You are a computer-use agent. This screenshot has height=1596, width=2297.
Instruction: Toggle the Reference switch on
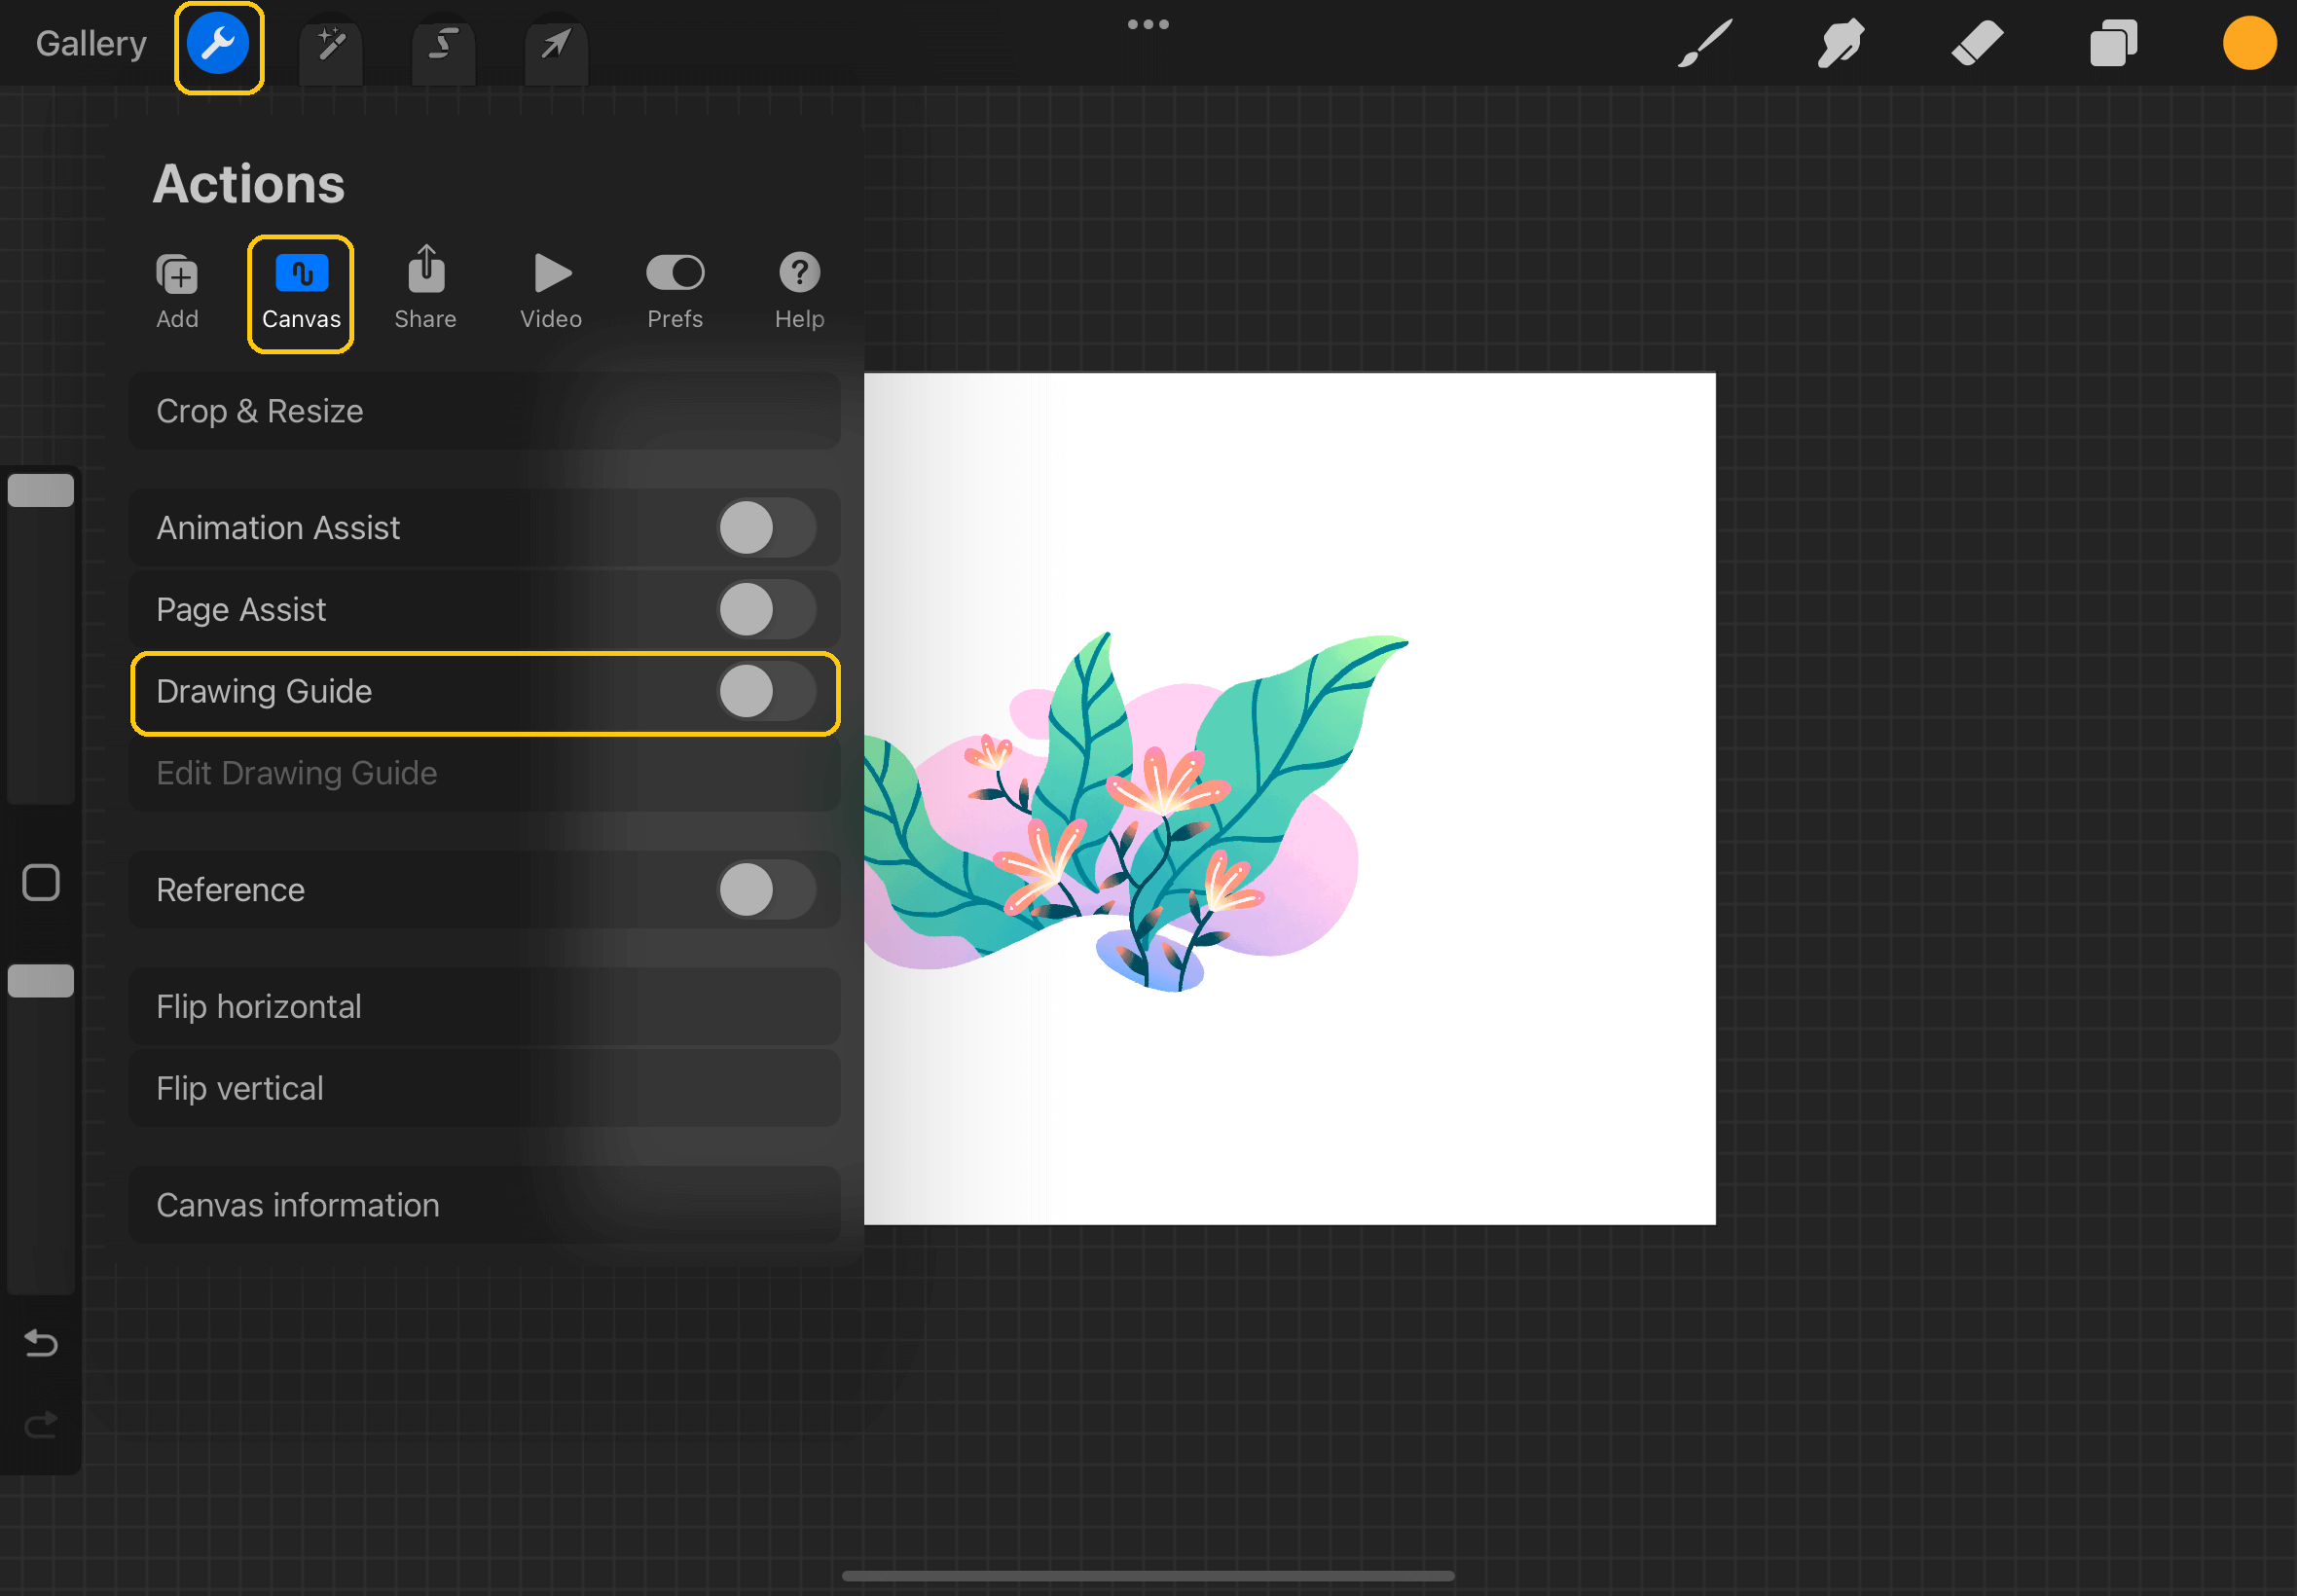pyautogui.click(x=765, y=890)
